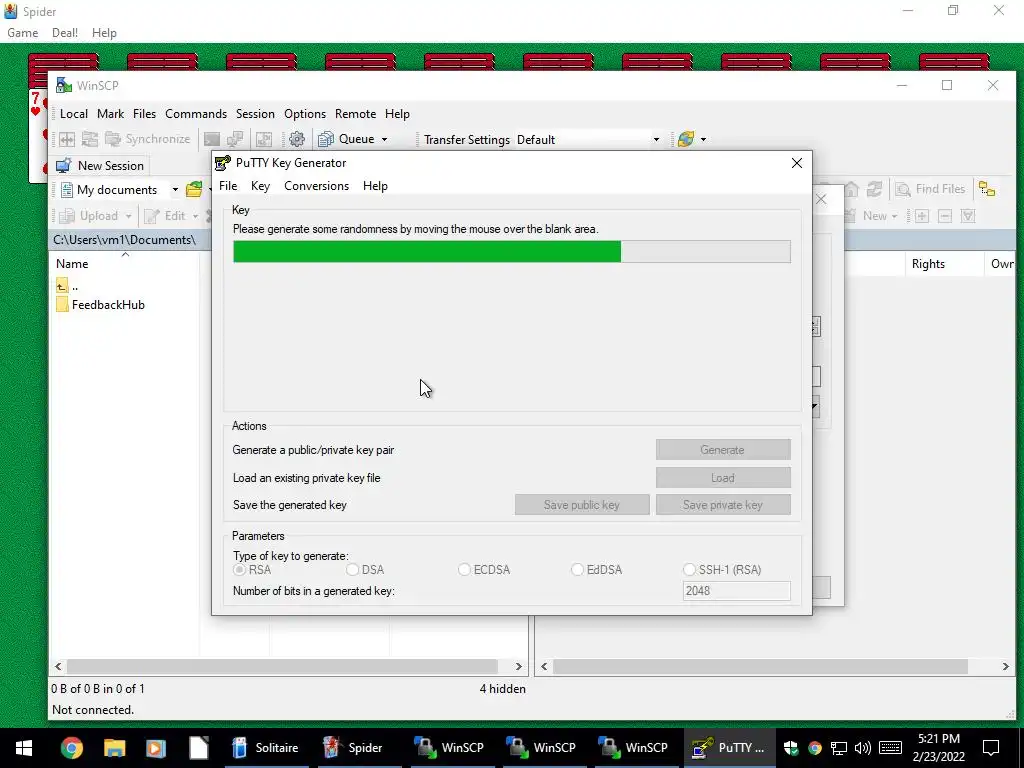Open the console terminal icon in WinSCP toolbar
This screenshot has width=1024, height=768.
click(212, 139)
